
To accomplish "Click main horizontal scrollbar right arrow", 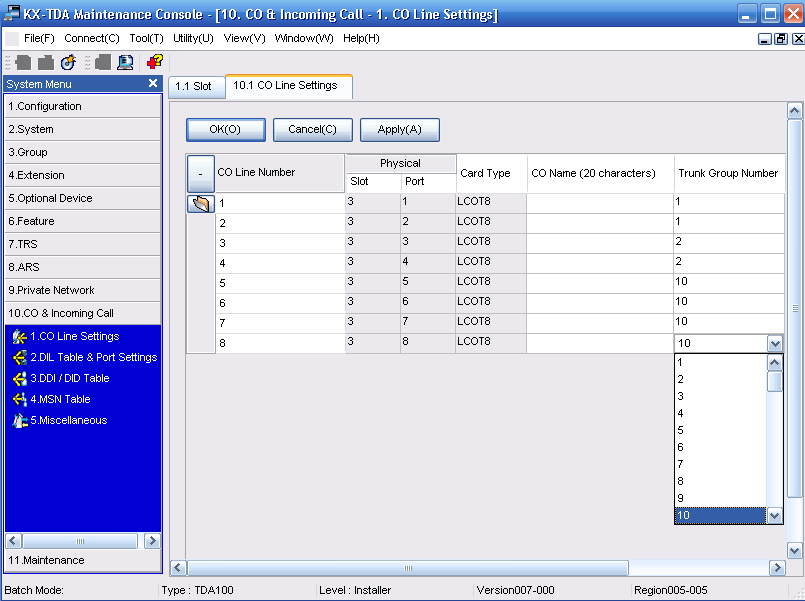I will 777,568.
